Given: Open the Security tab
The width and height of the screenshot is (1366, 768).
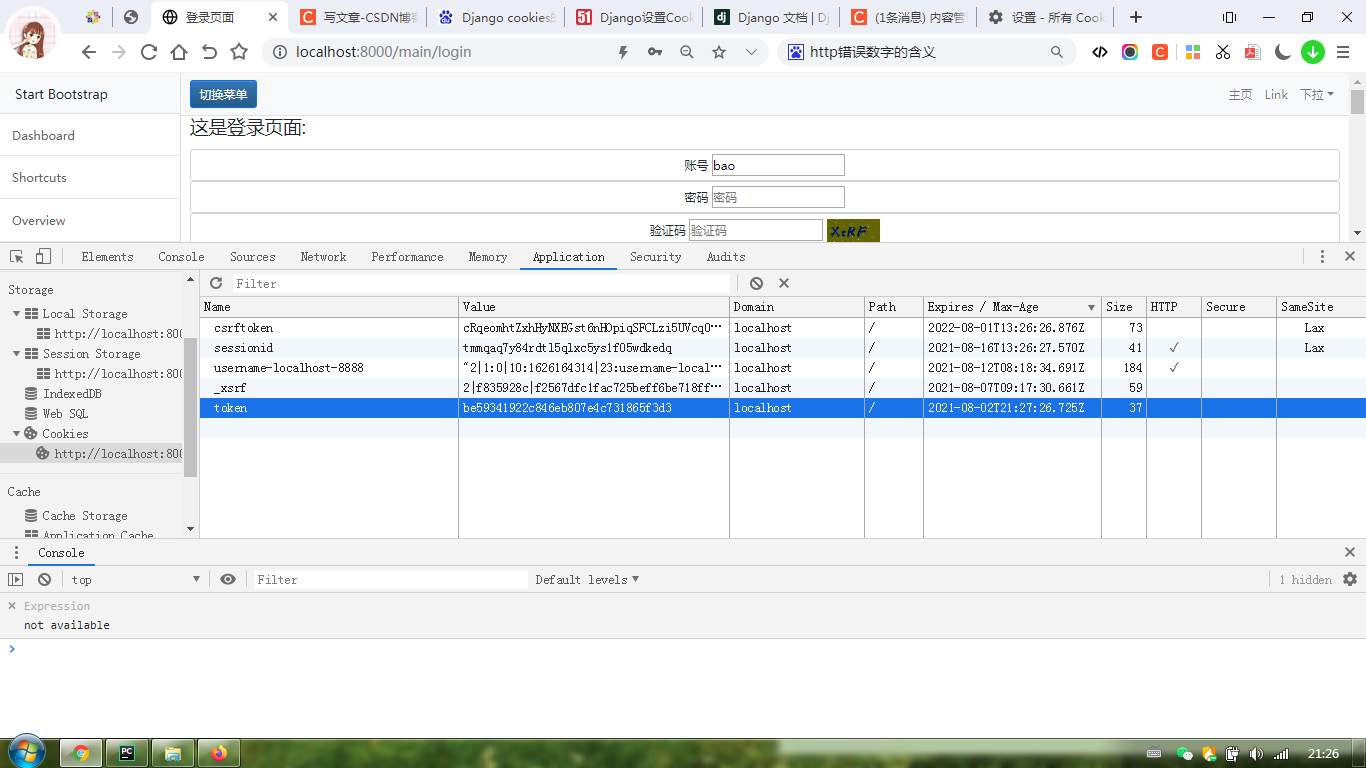Looking at the screenshot, I should [x=655, y=256].
